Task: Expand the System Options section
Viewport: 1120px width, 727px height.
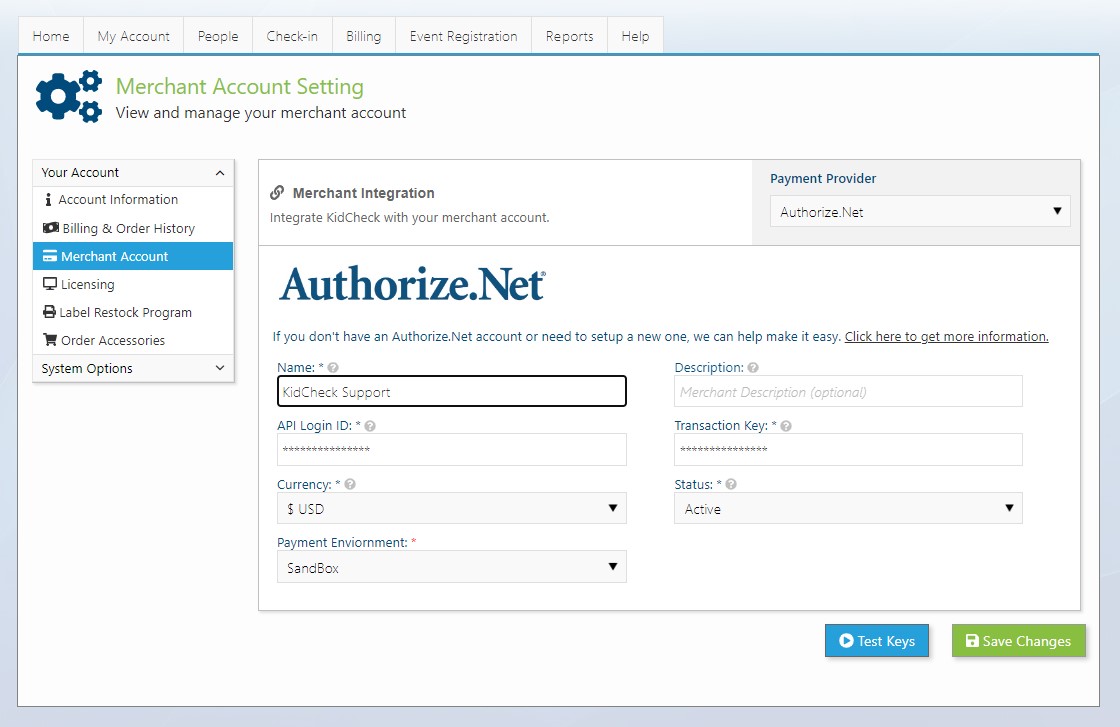Action: point(133,368)
